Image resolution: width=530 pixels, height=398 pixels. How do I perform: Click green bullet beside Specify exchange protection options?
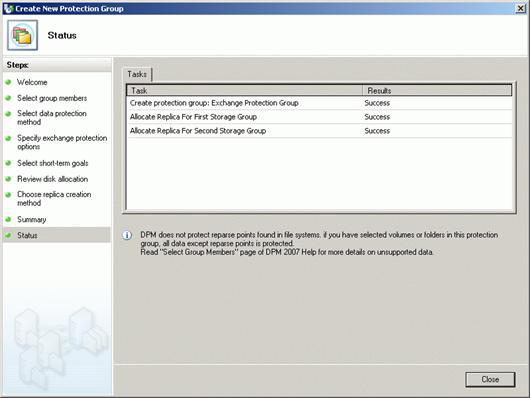pos(8,138)
